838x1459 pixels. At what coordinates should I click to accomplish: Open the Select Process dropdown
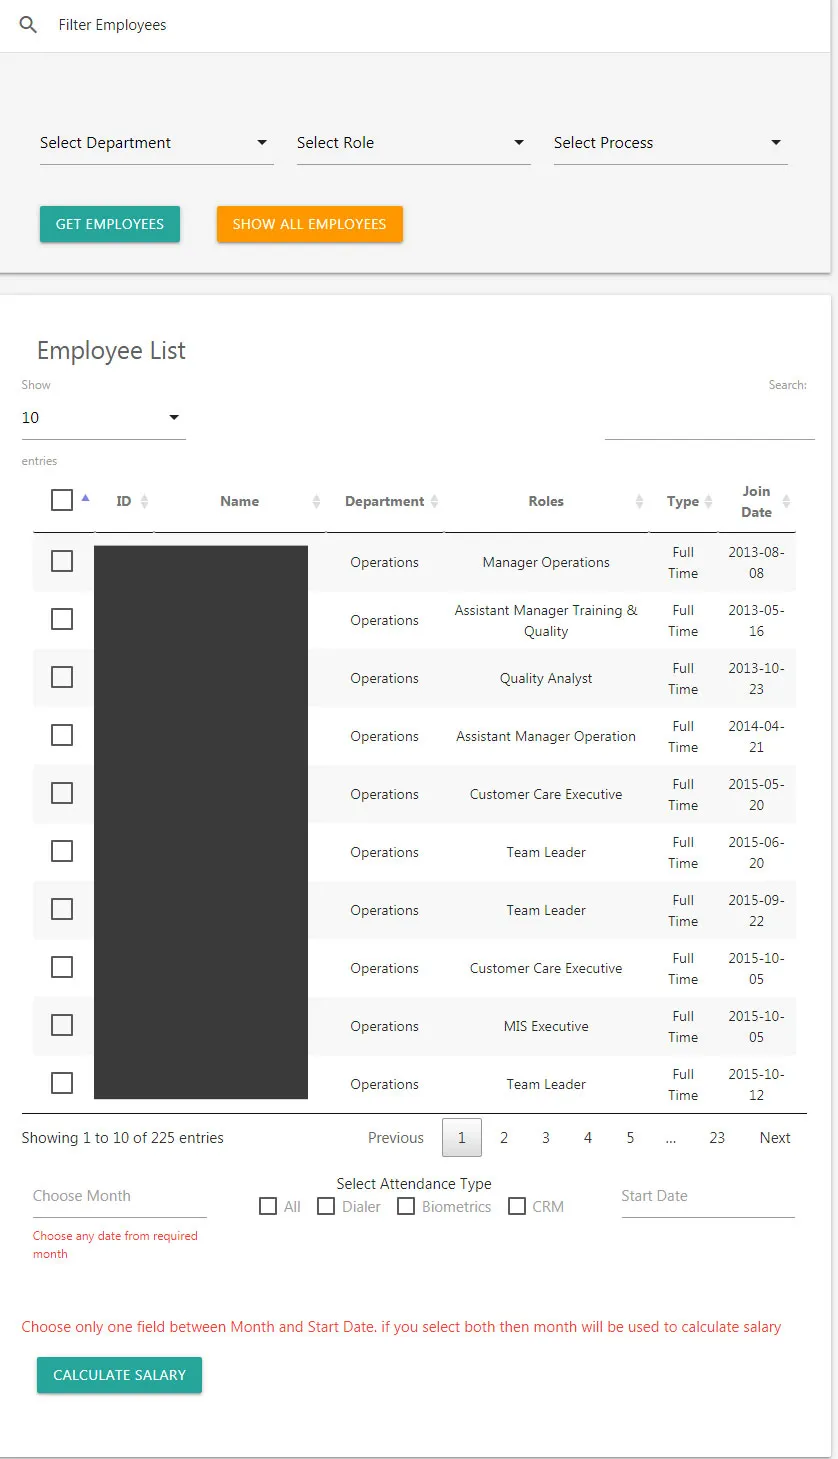point(670,143)
